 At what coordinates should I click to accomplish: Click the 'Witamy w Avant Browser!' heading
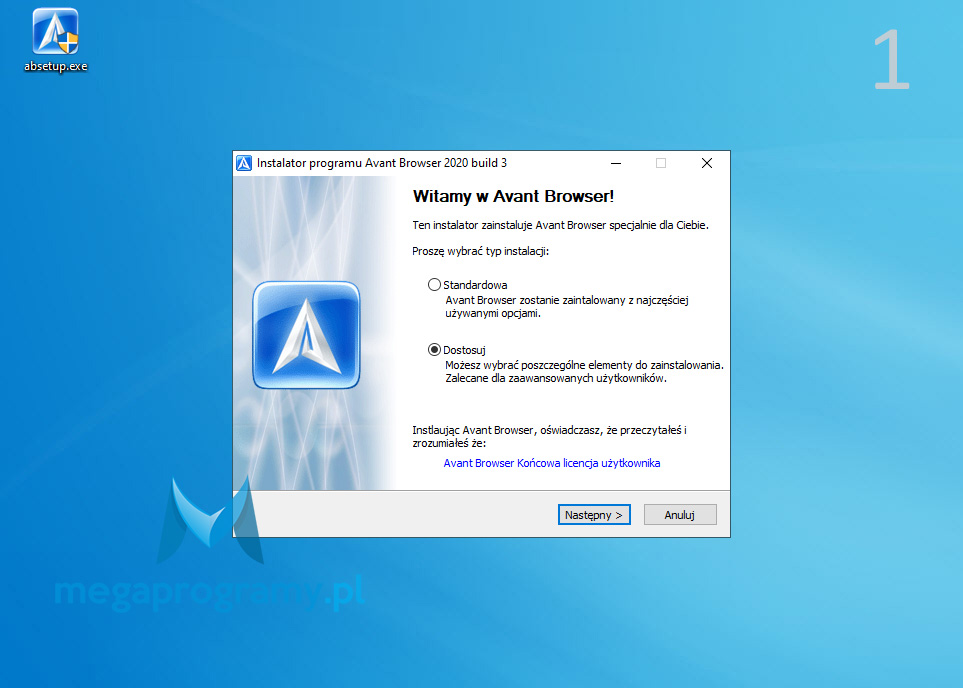tap(513, 197)
